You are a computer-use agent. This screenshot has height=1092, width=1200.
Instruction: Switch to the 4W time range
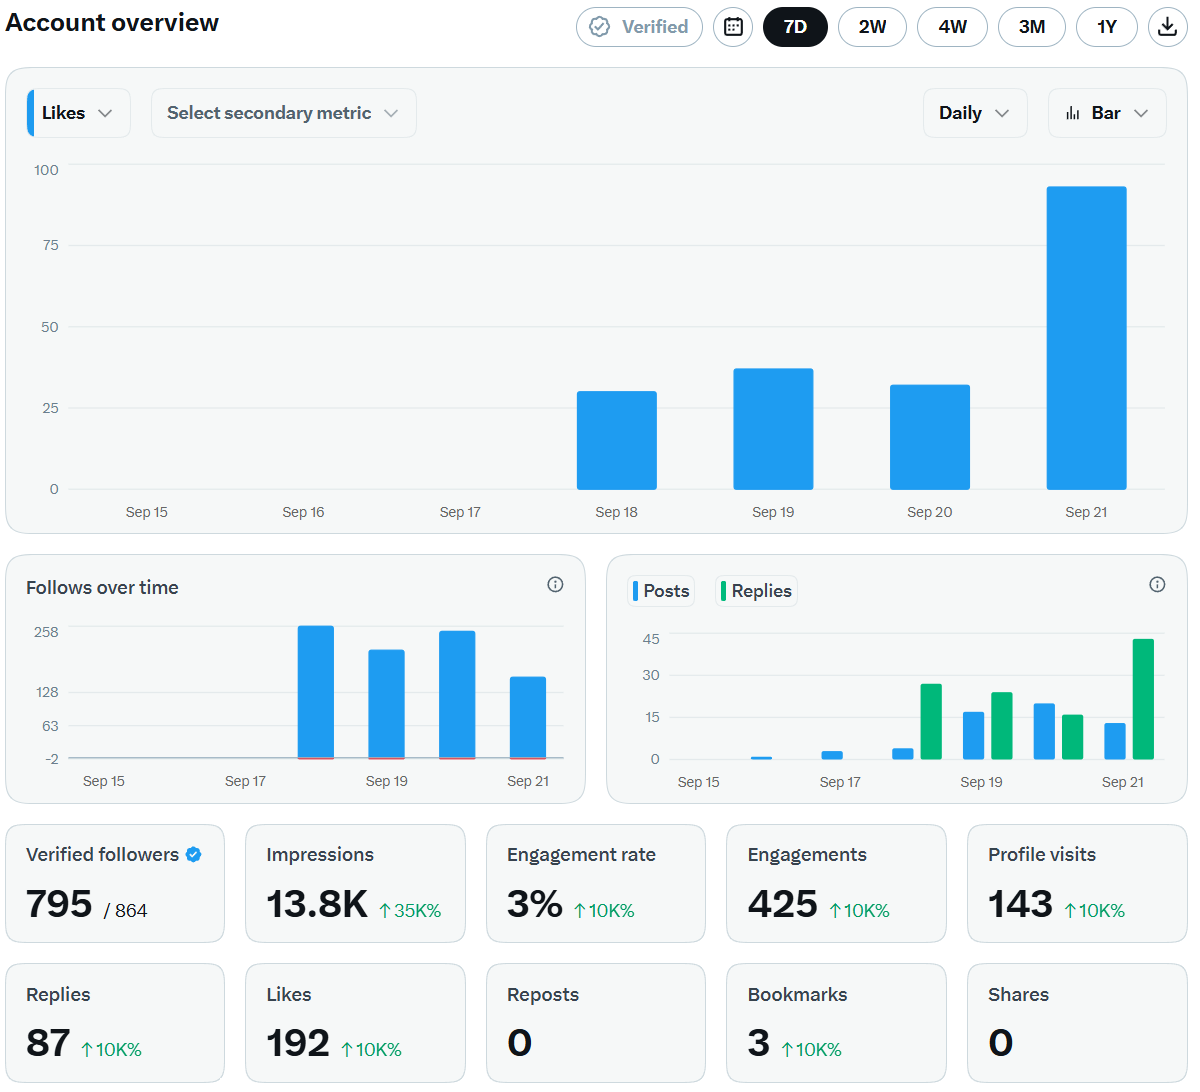point(952,27)
